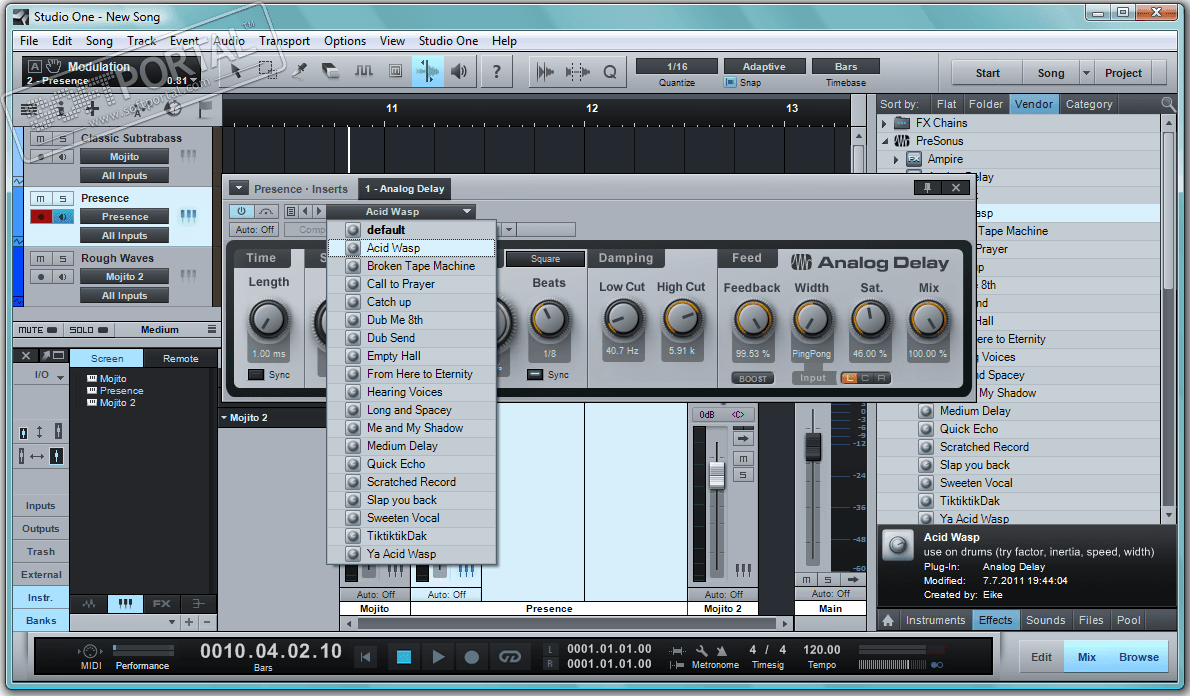The image size is (1190, 696).
Task: Open dropdown arrow next to Song button
Action: 1086,73
